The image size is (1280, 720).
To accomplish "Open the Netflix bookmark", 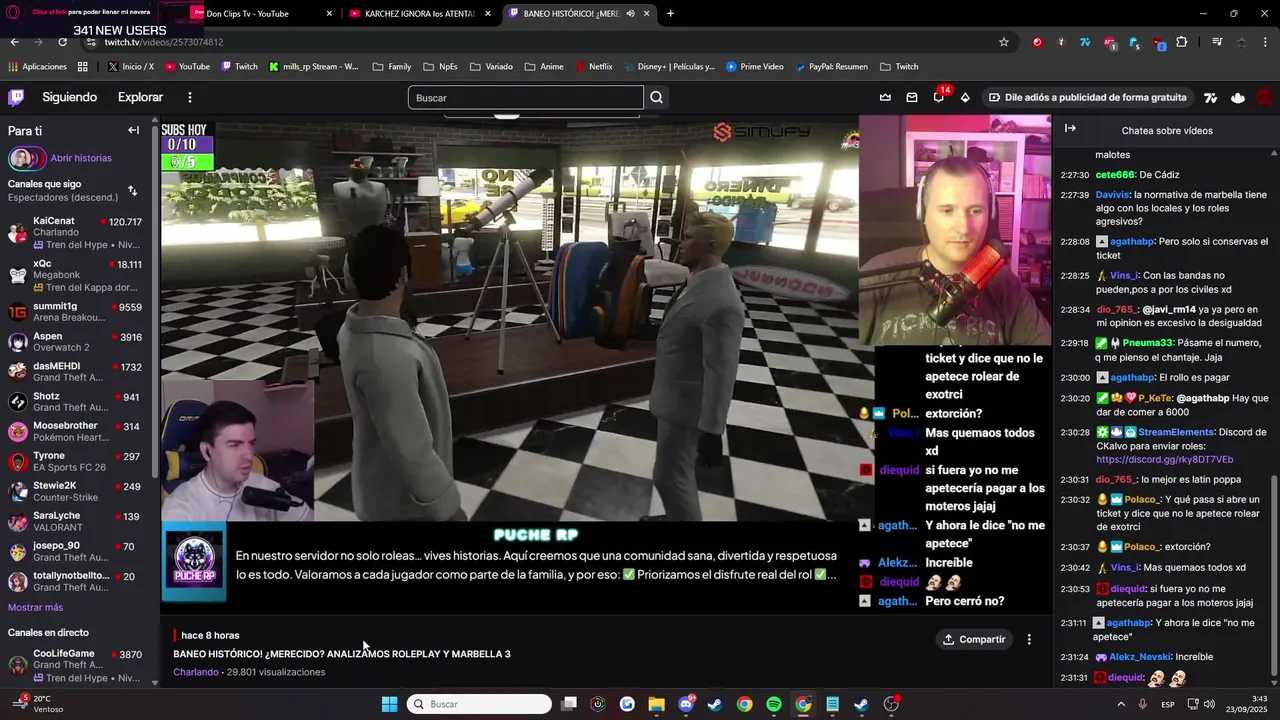I will click(594, 67).
